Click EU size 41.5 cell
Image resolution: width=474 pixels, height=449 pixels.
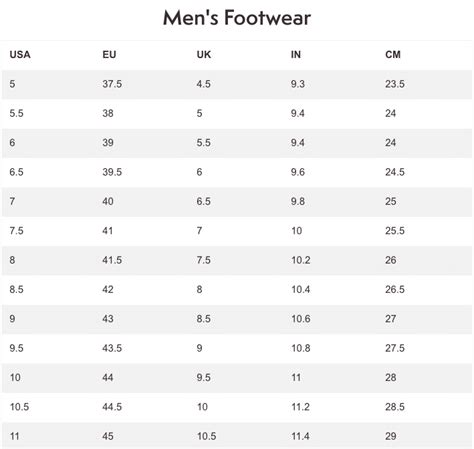coord(112,260)
